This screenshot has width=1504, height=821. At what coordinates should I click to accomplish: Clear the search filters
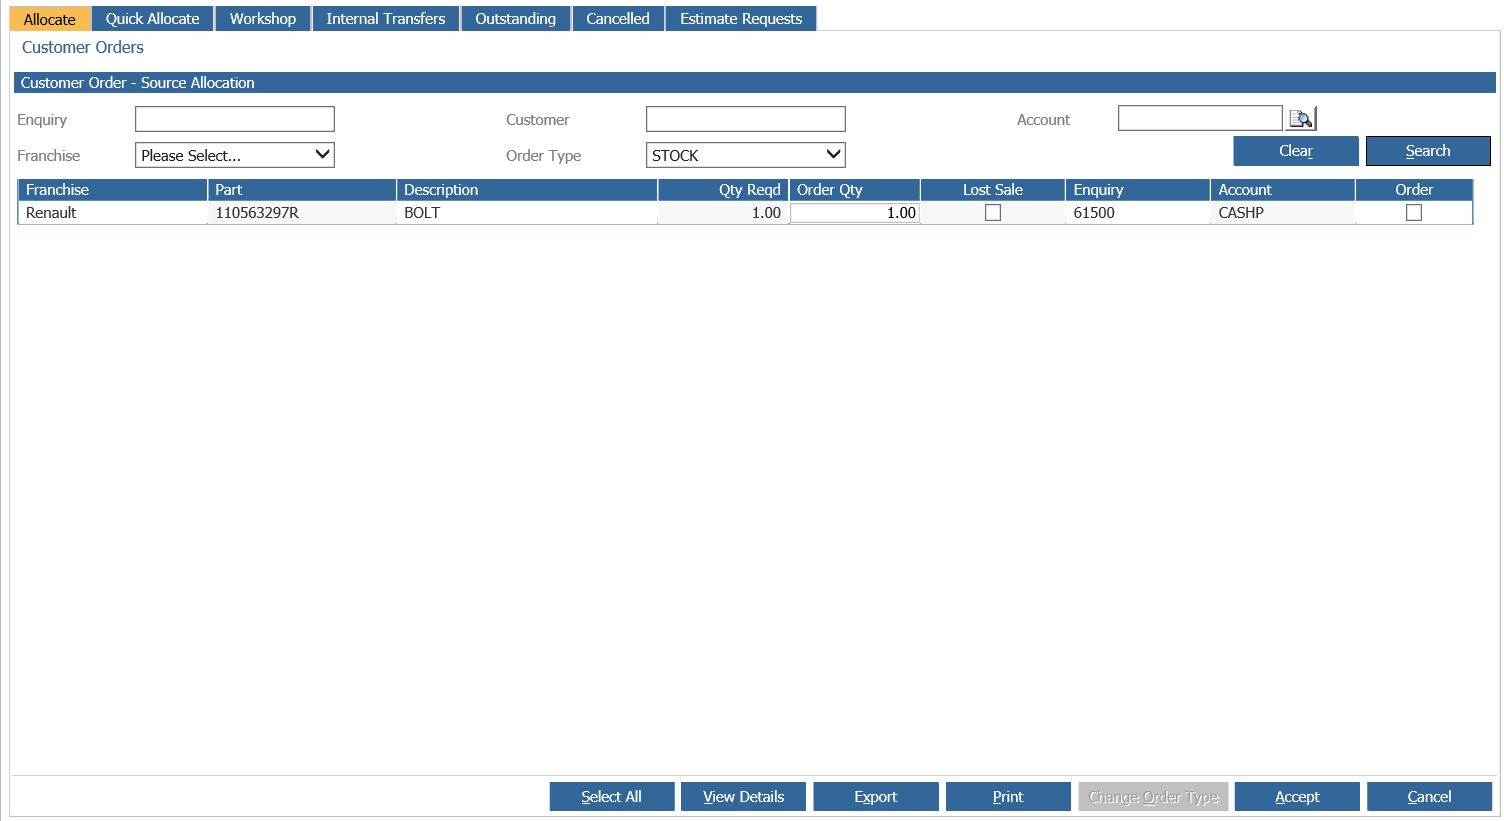1296,151
